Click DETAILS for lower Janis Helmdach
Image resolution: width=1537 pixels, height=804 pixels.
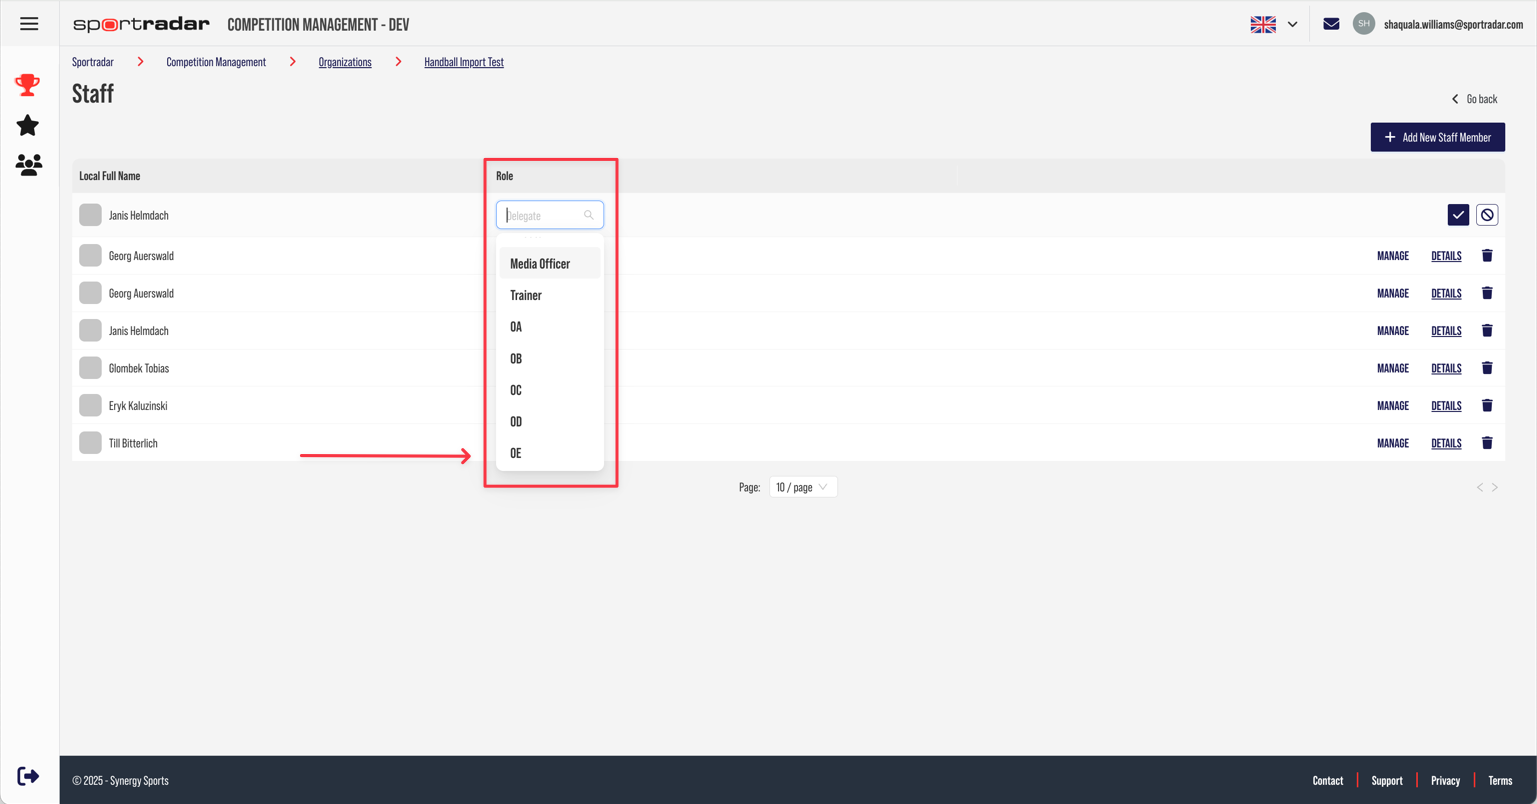(x=1446, y=331)
